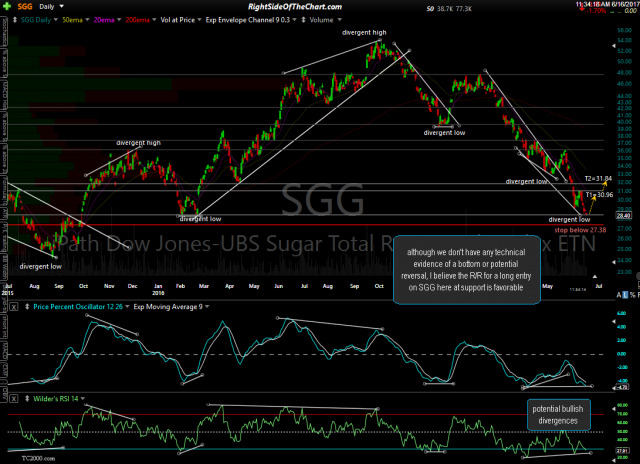Open the 20ema indicator dropdown
Screen dimensions: 640x464
[119, 20]
